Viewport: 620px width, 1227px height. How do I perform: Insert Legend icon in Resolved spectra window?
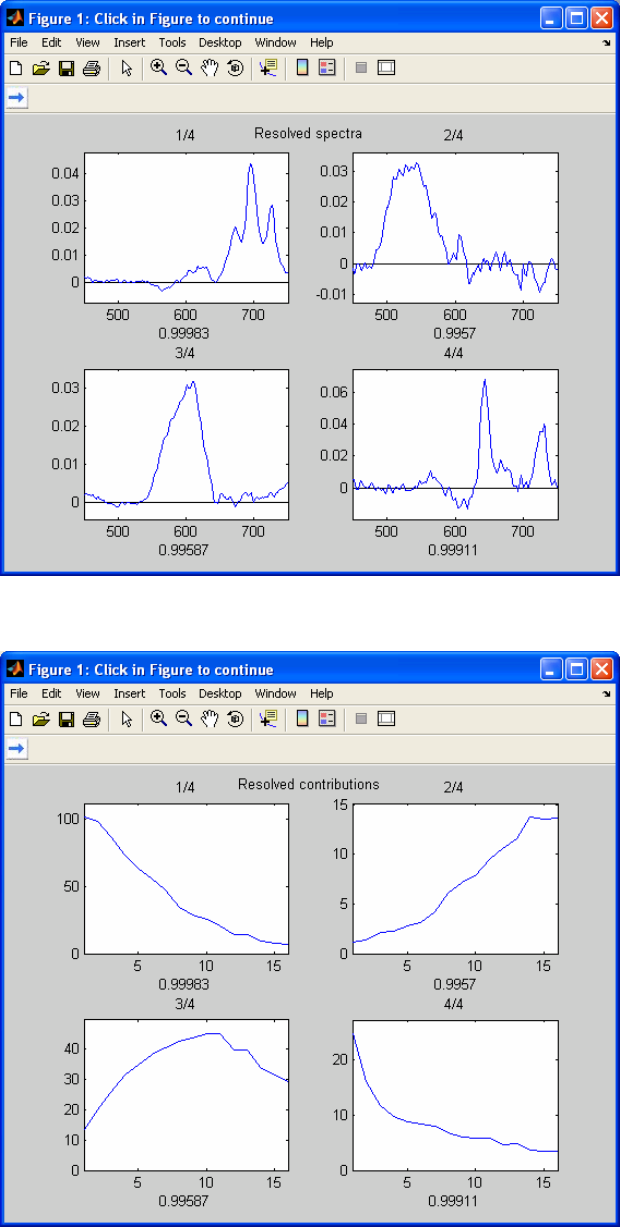click(x=327, y=69)
